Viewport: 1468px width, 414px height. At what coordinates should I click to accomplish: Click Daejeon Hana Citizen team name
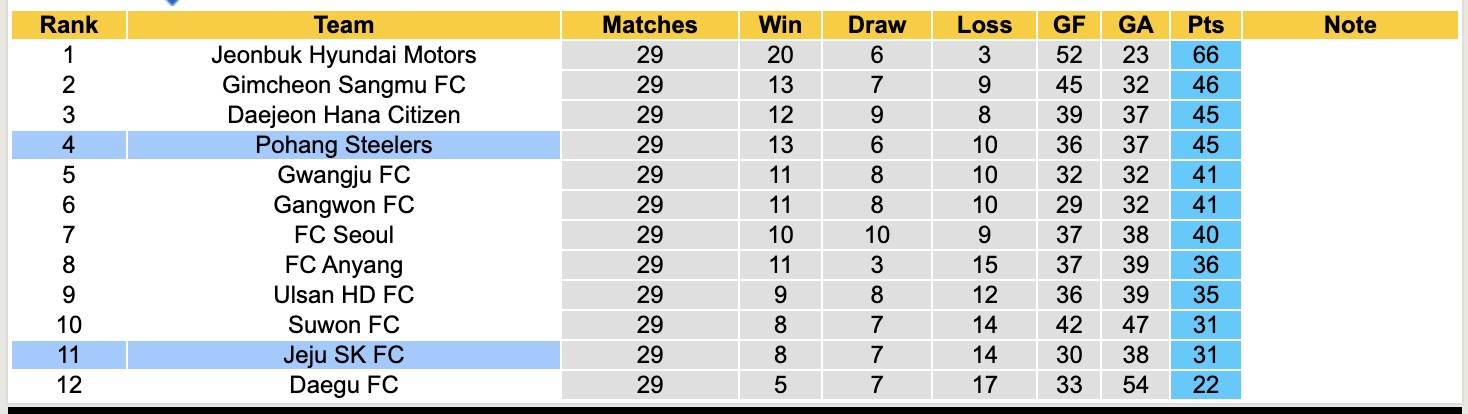[x=343, y=115]
